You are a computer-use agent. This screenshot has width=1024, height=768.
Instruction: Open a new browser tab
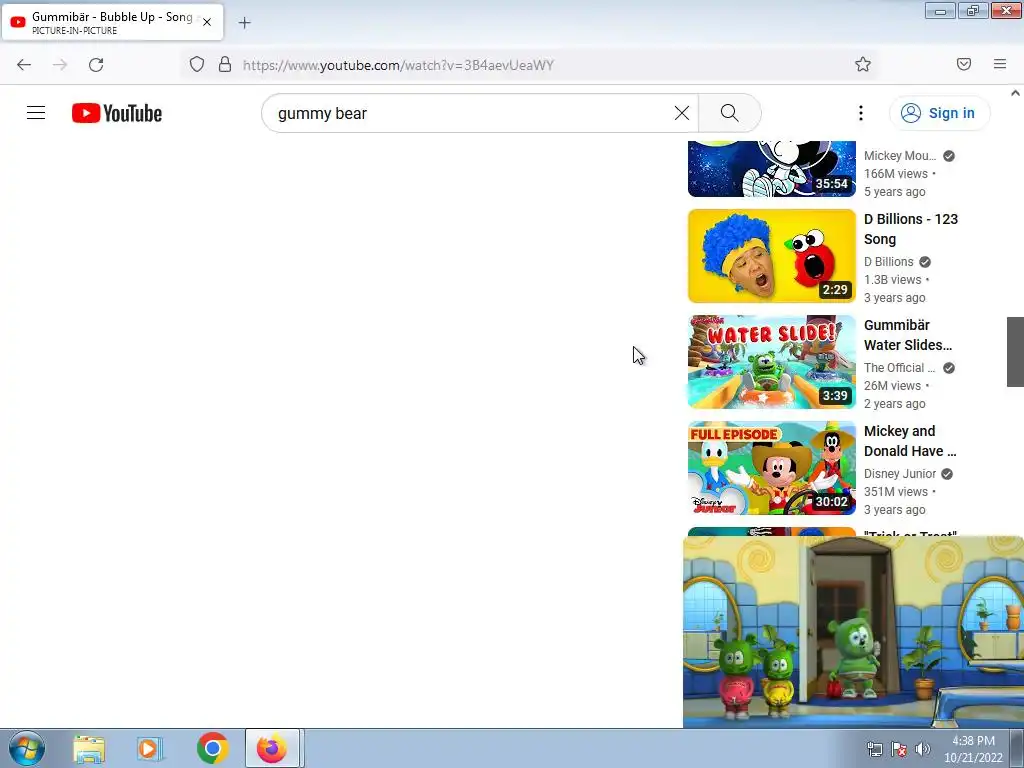[244, 23]
